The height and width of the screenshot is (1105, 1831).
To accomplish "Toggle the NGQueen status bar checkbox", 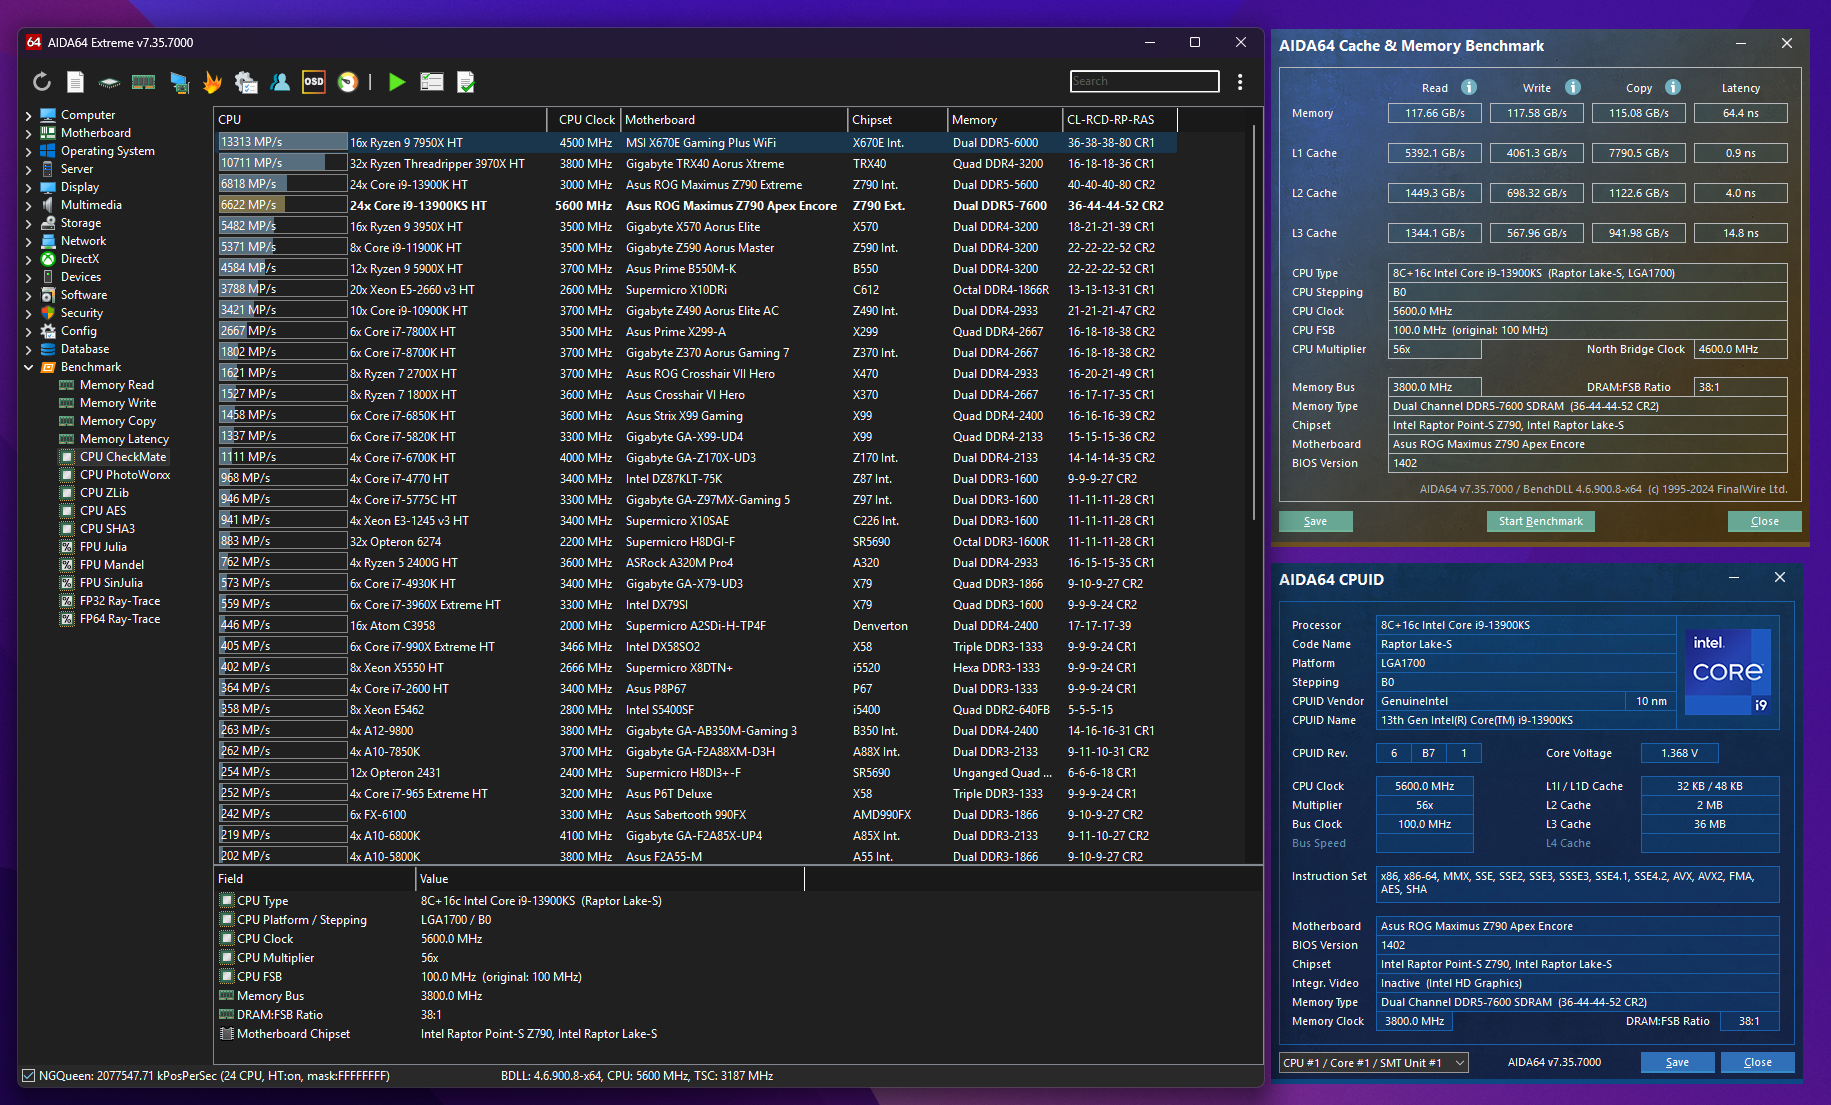I will pos(28,1076).
